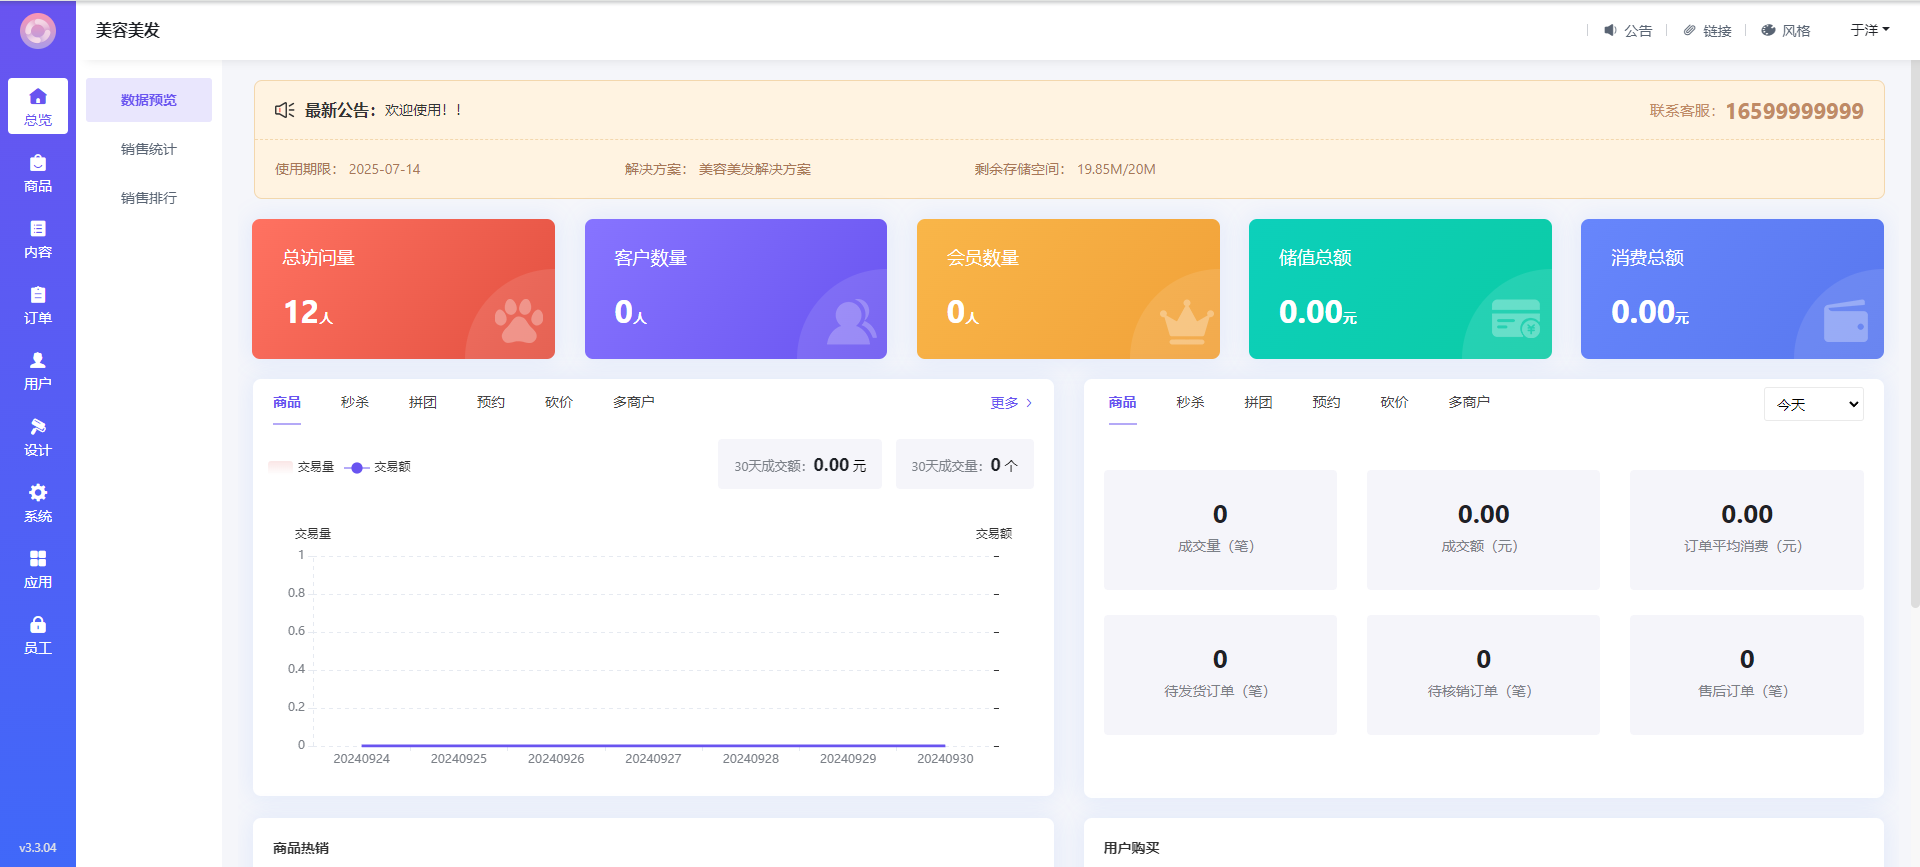This screenshot has width=1920, height=867.
Task: Click the 用户购买 section heading
Action: pyautogui.click(x=1131, y=848)
